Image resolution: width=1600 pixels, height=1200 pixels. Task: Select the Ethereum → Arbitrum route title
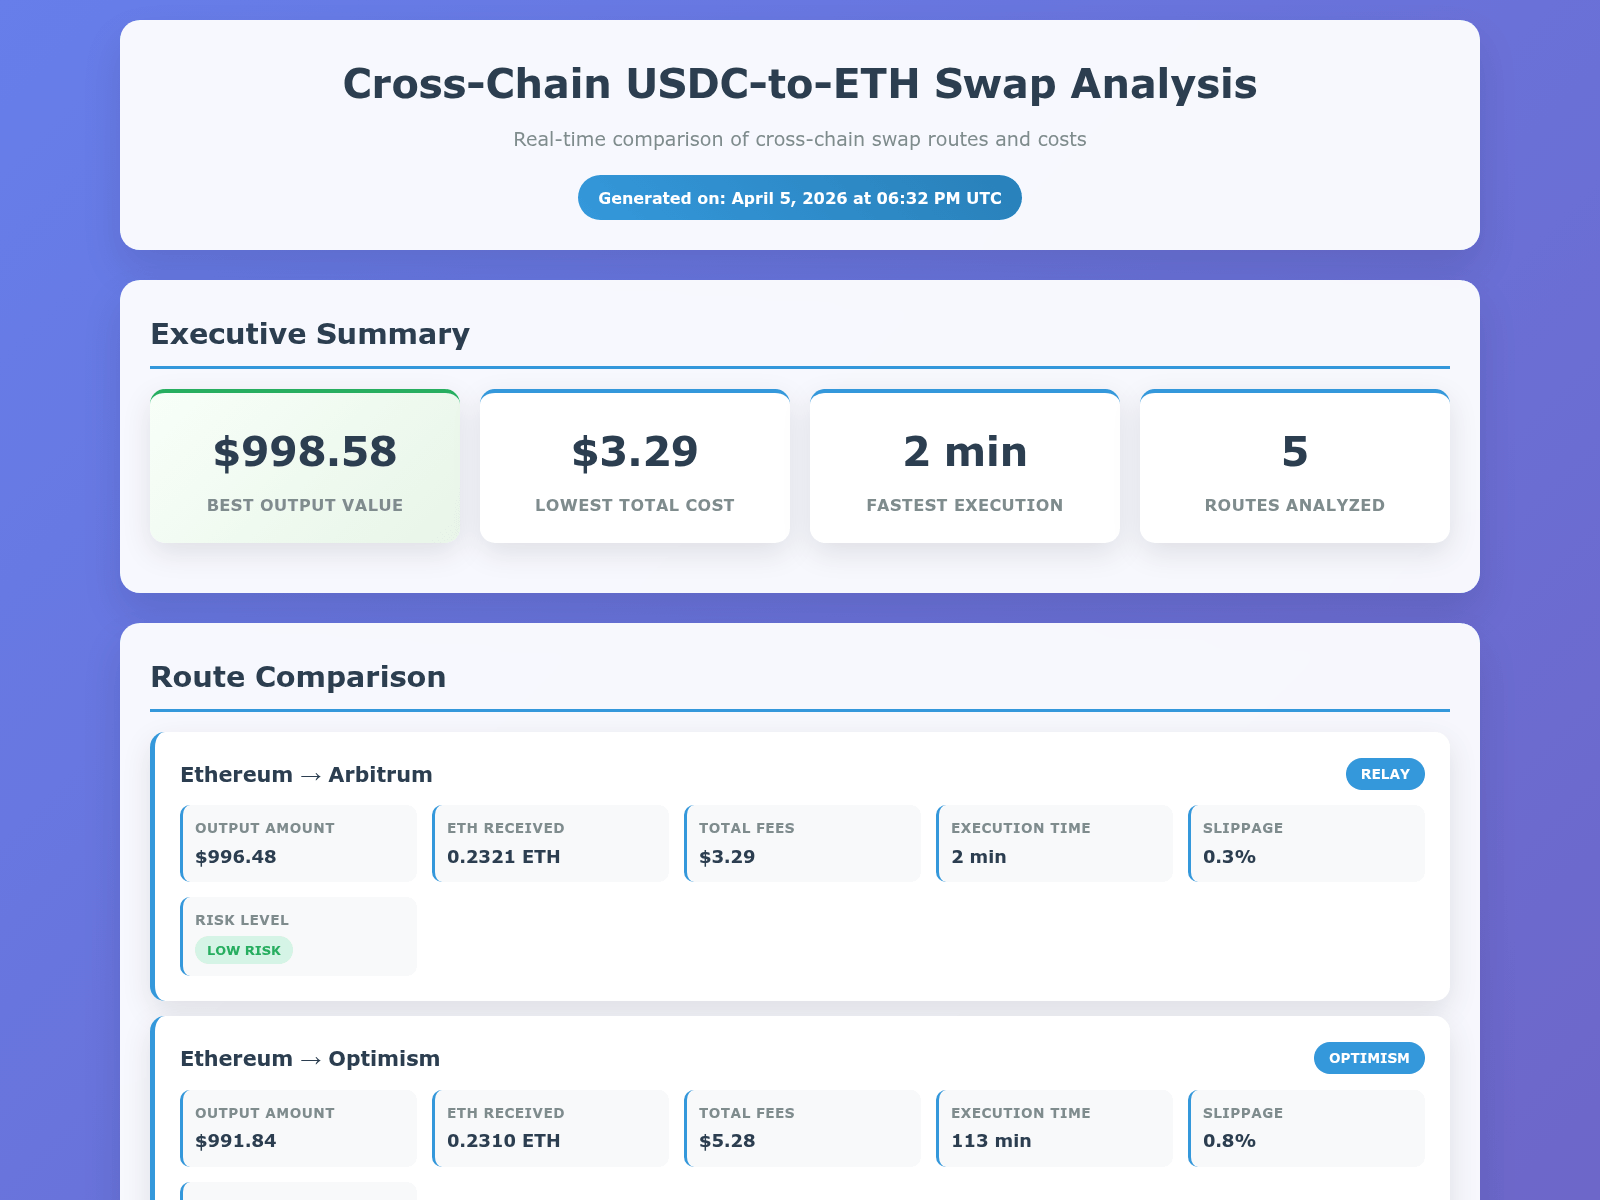click(x=306, y=775)
